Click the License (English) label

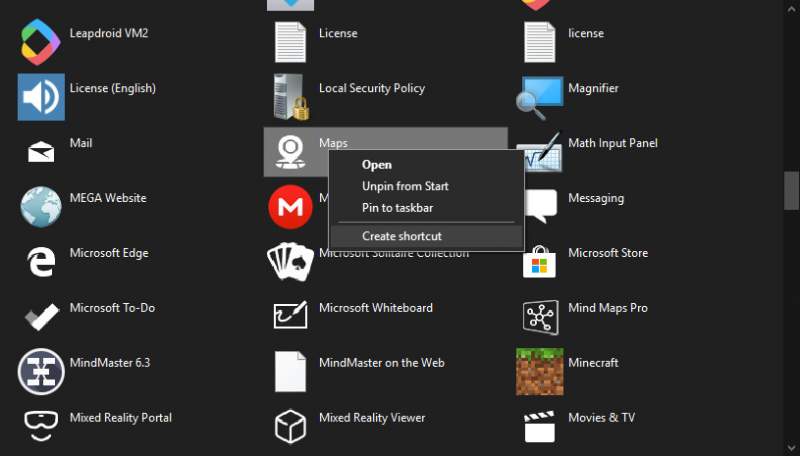[113, 88]
